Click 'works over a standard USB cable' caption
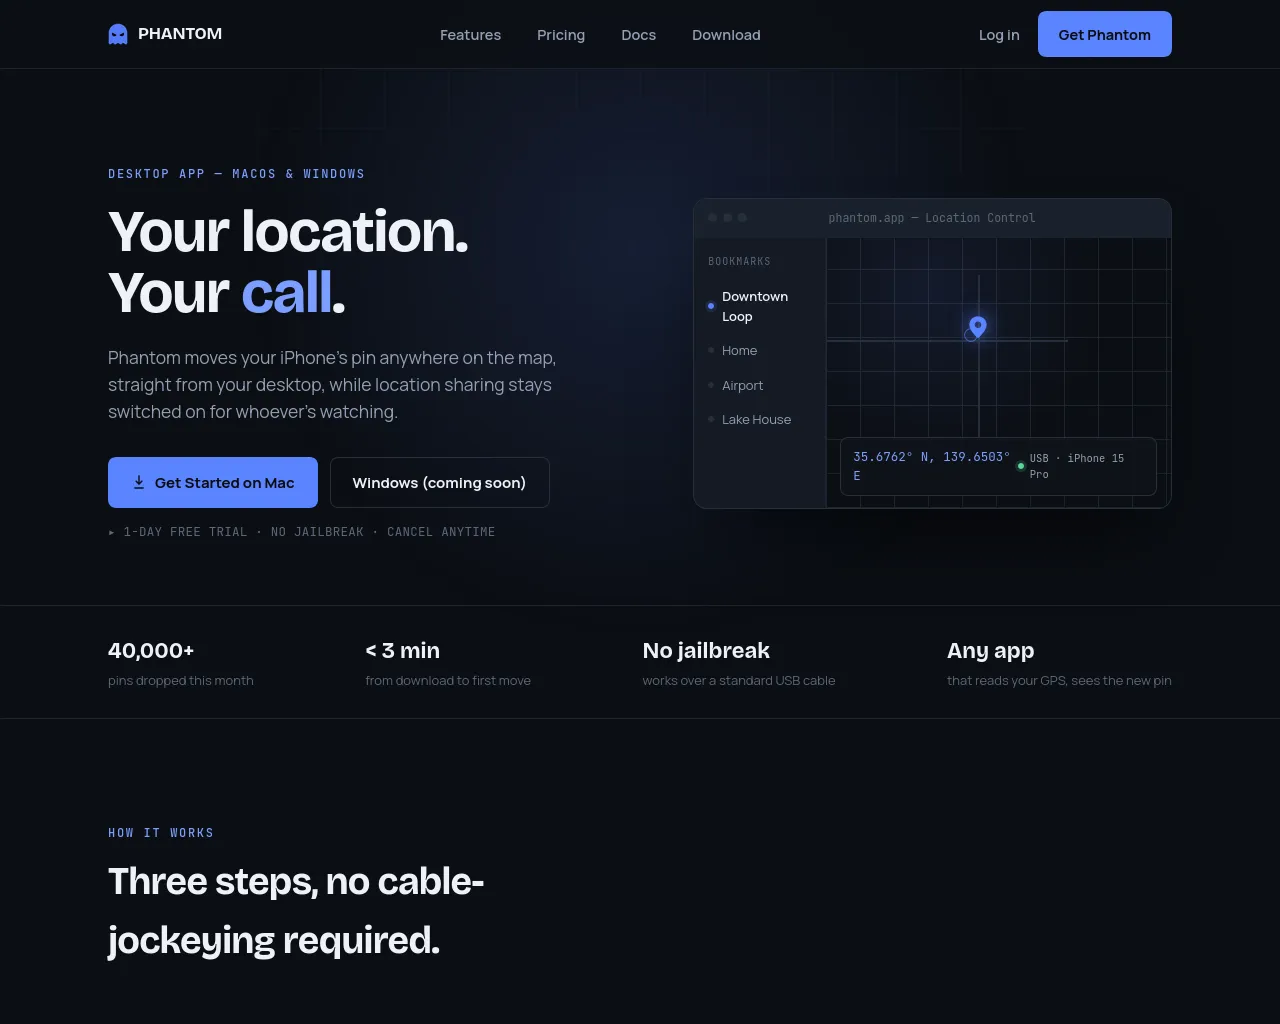 738,681
